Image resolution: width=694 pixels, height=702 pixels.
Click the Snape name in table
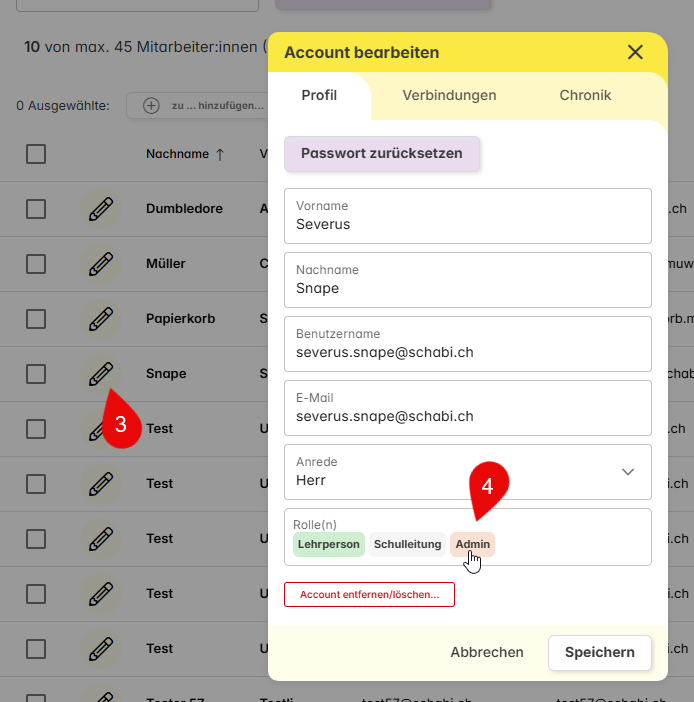166,374
